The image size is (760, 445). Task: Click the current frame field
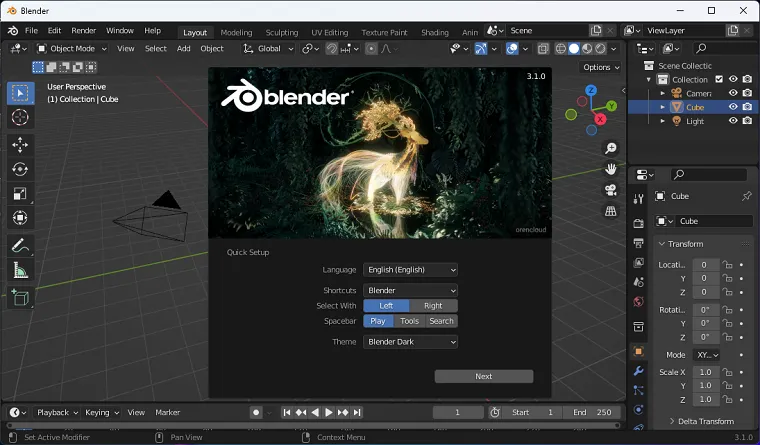(458, 413)
